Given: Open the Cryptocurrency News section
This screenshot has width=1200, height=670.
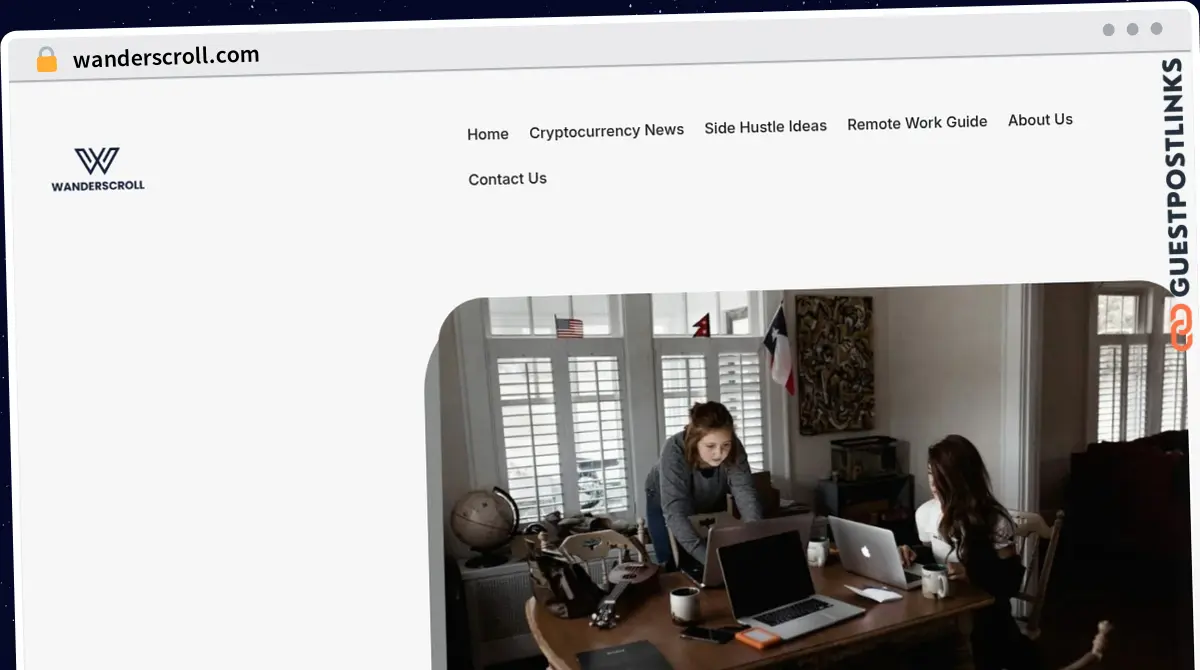Looking at the screenshot, I should click(606, 130).
